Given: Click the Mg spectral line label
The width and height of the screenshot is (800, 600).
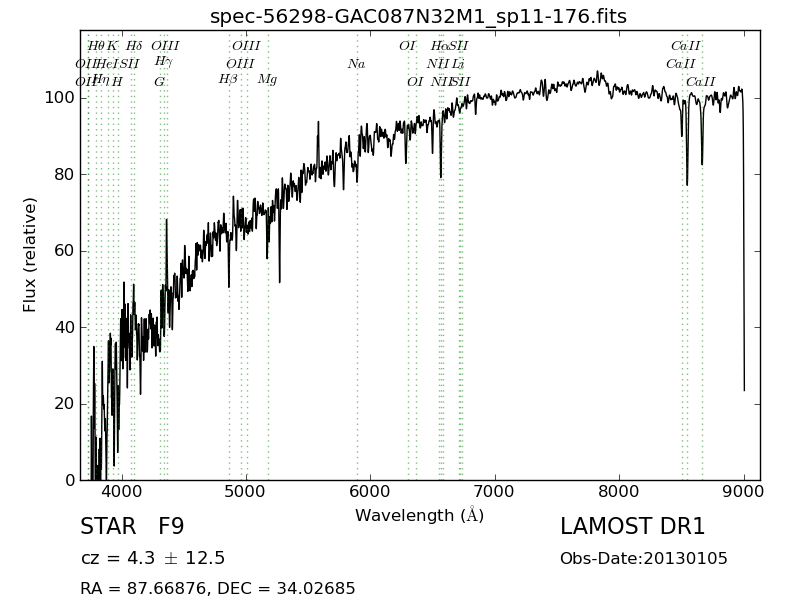Looking at the screenshot, I should pos(267,80).
